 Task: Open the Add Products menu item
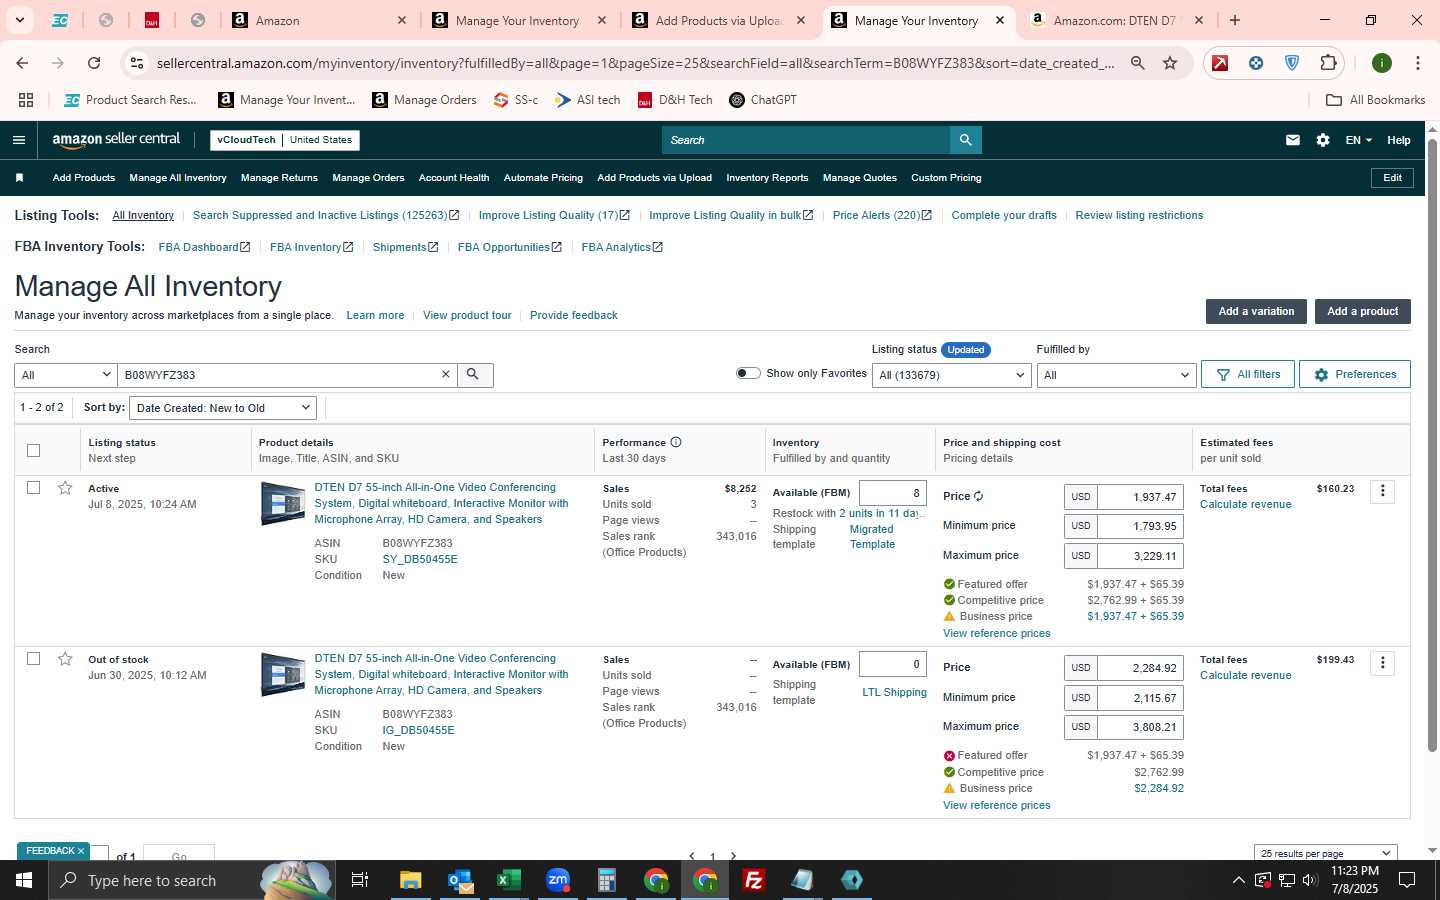[x=84, y=178]
